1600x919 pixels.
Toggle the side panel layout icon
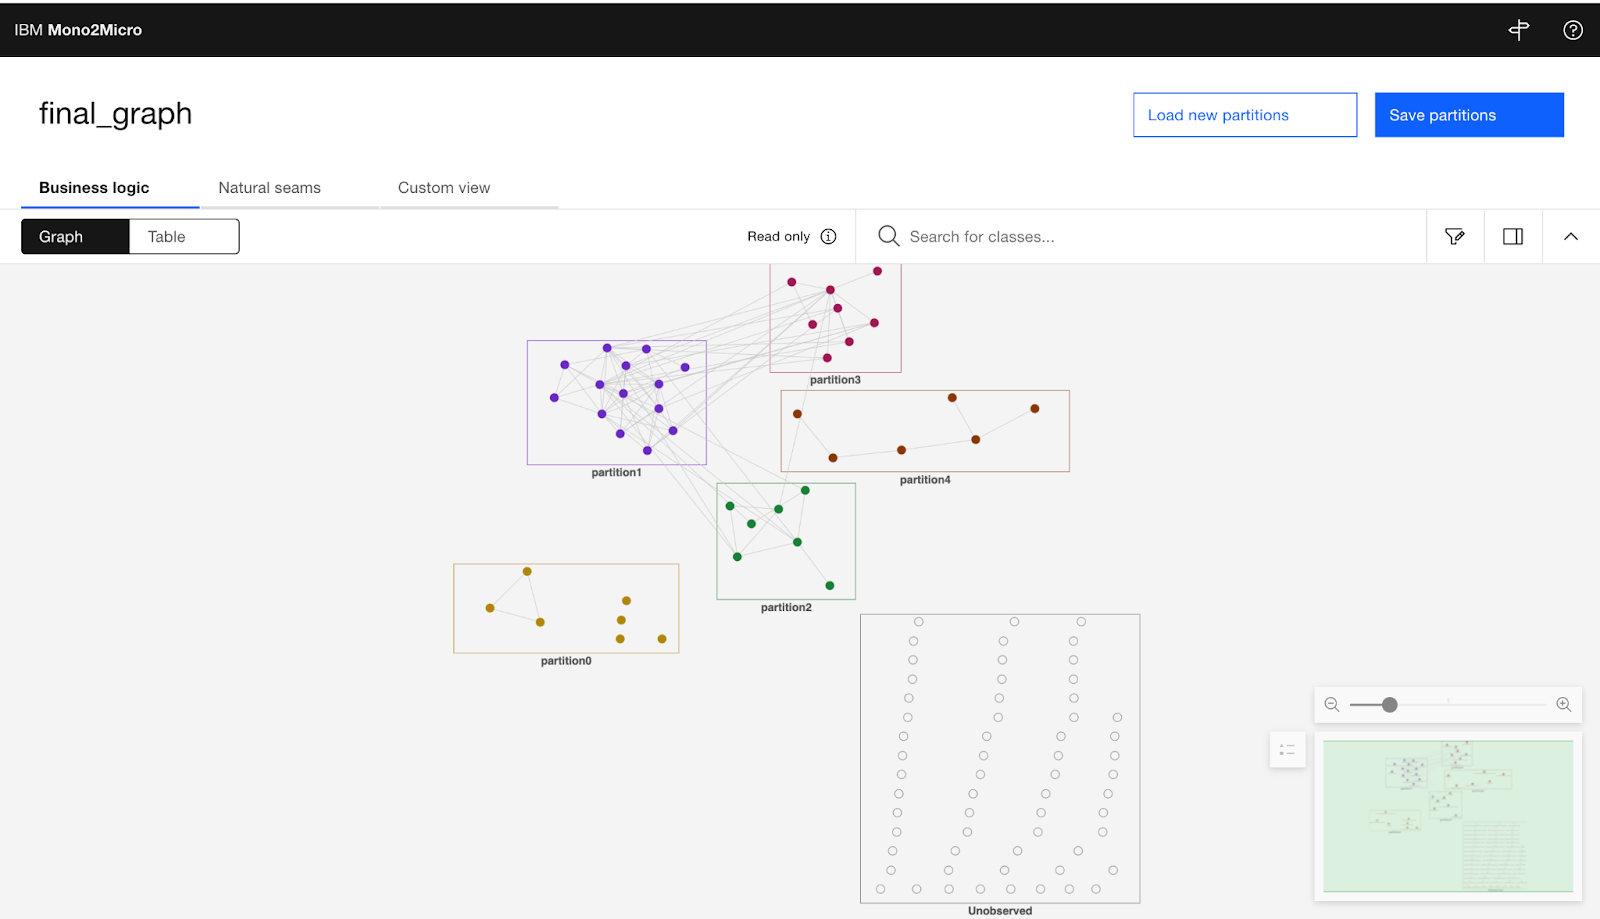[1512, 236]
